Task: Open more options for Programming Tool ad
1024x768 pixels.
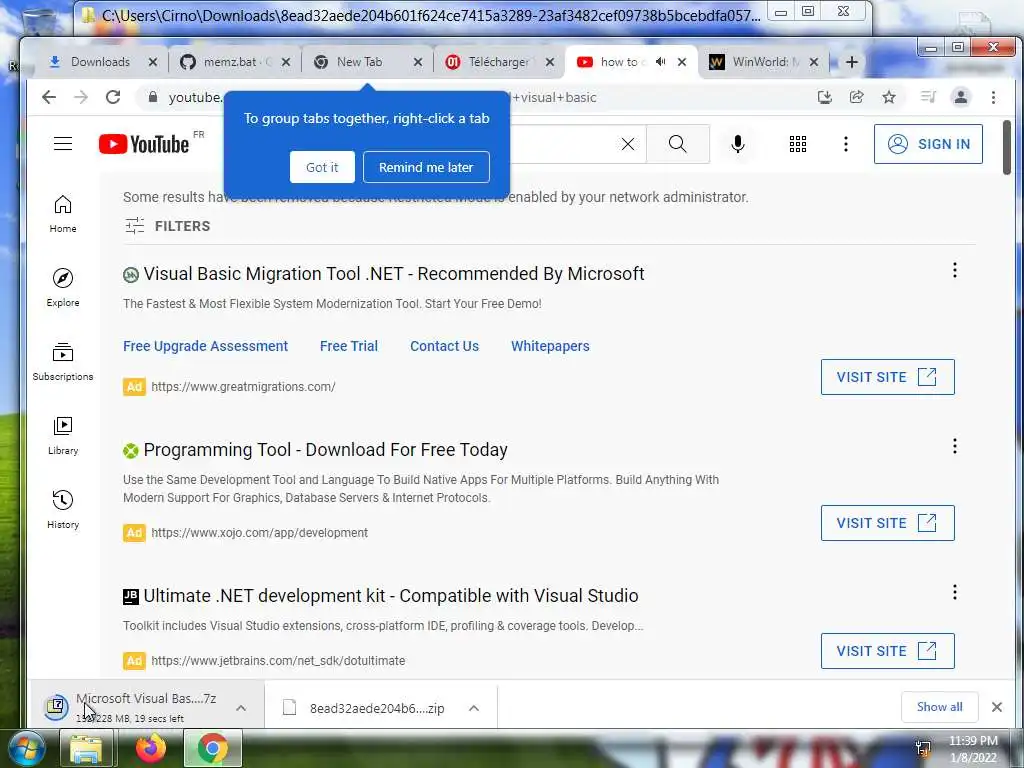Action: 955,446
